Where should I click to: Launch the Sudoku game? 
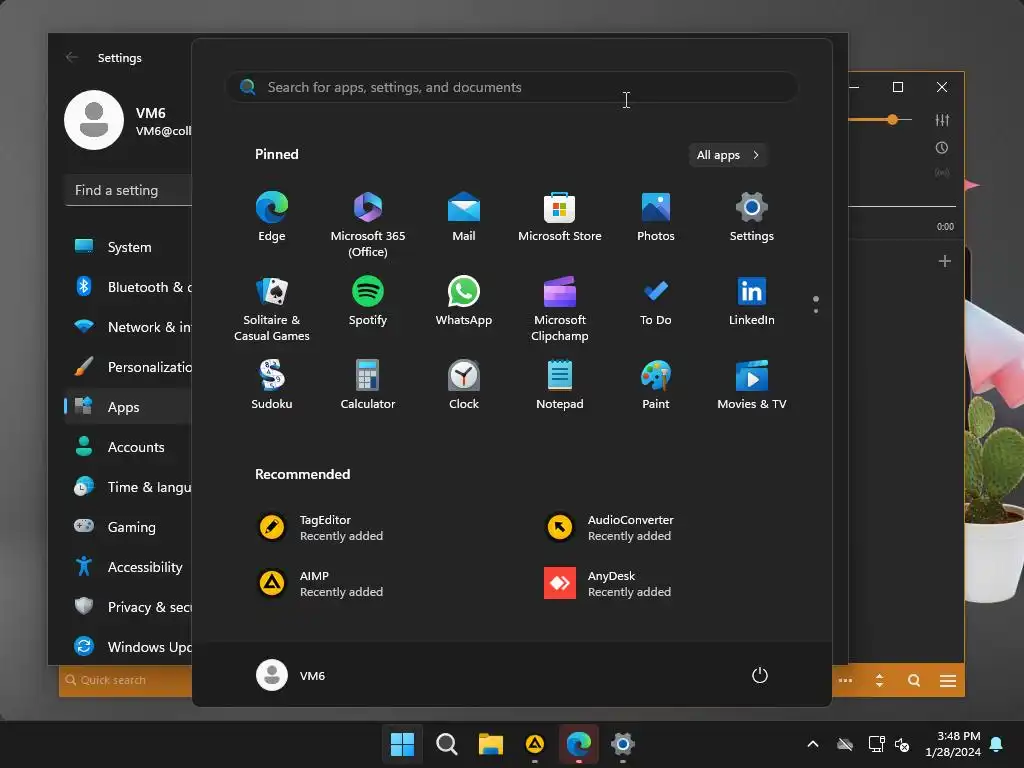point(272,385)
